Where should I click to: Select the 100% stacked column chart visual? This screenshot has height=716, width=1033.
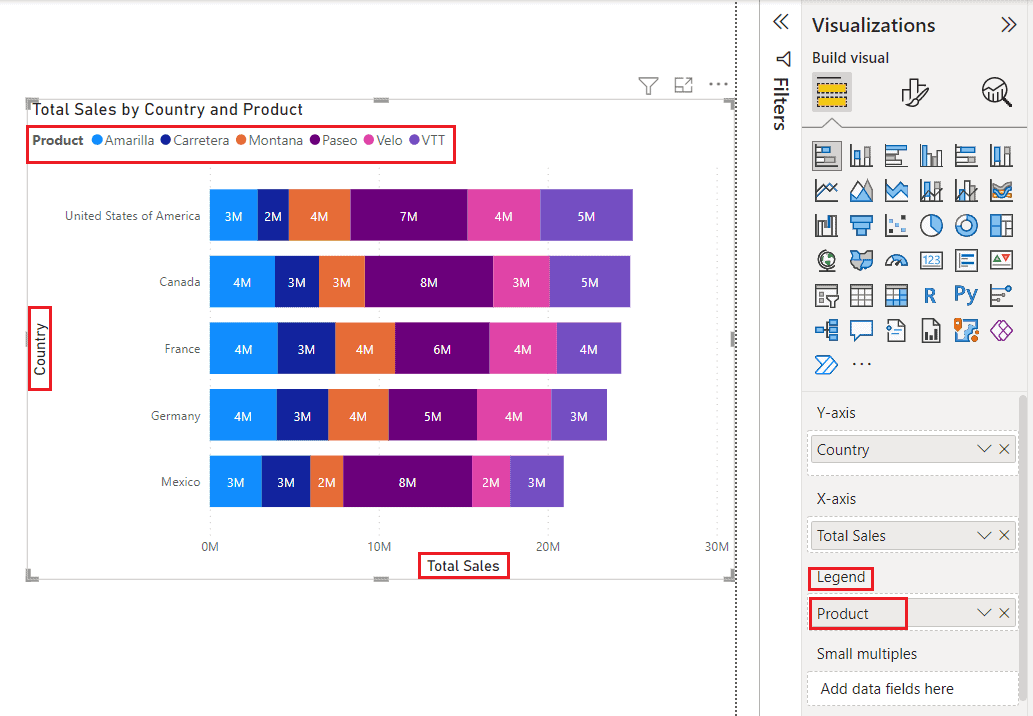(1001, 156)
